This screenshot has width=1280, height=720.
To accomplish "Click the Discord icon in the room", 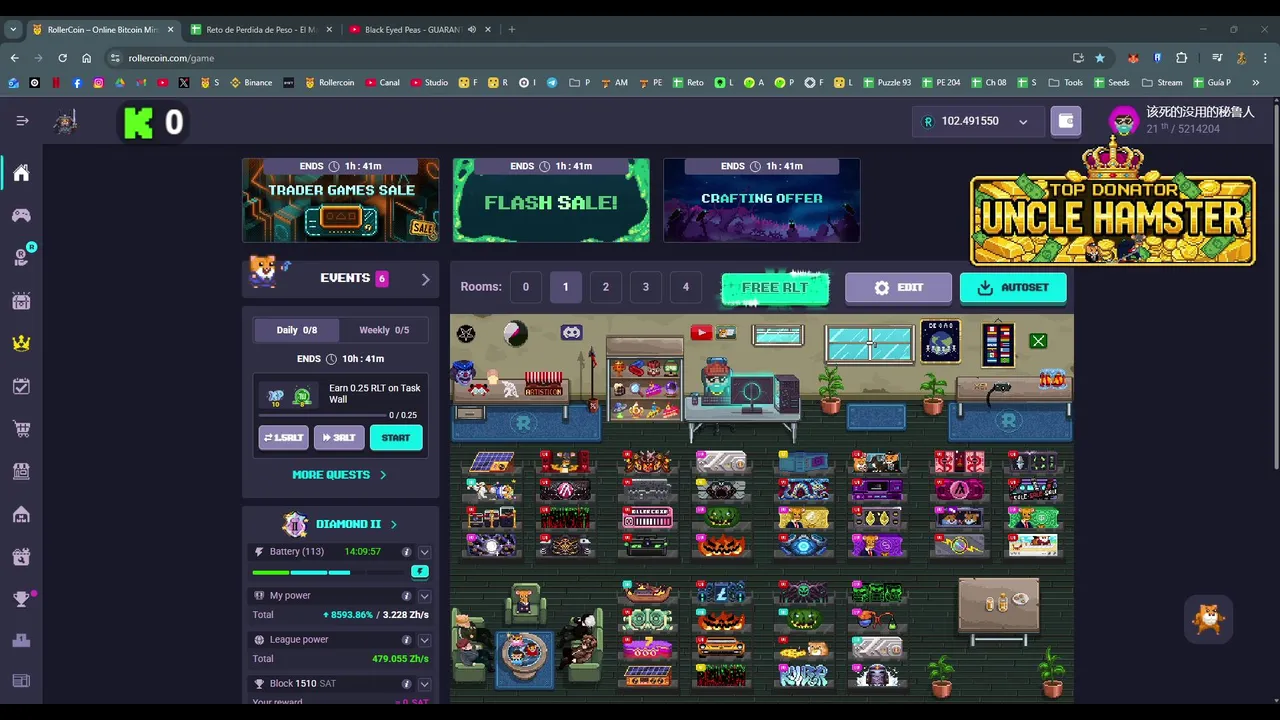I will (572, 332).
